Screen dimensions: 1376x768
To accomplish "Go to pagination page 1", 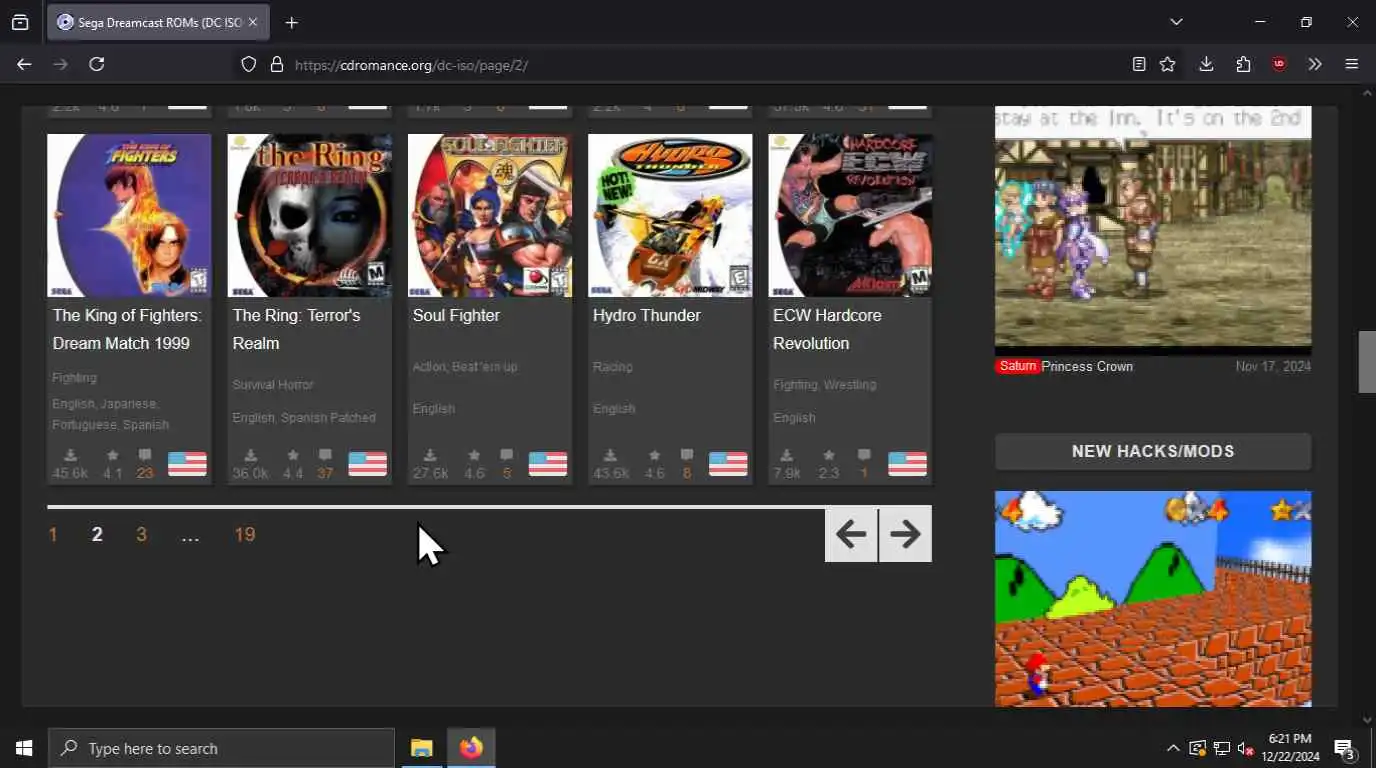I will point(53,535).
